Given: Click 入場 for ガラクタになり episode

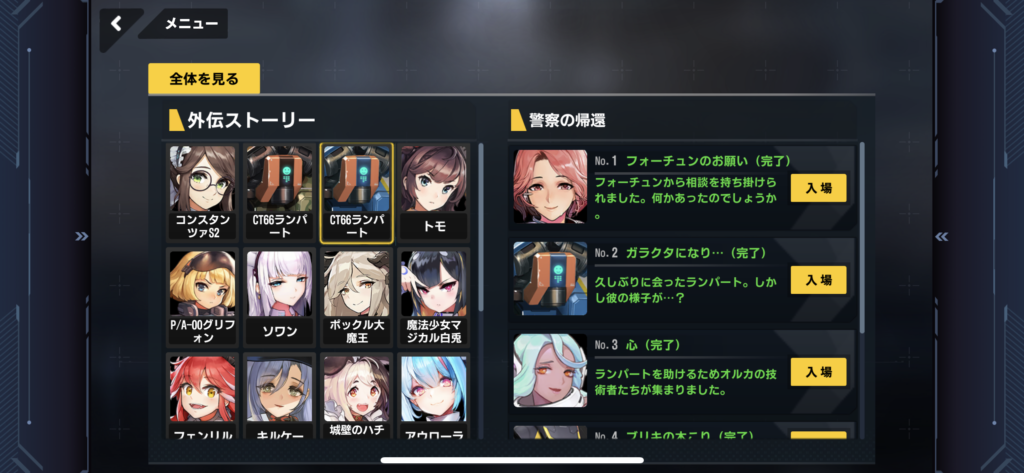Looking at the screenshot, I should coord(818,280).
